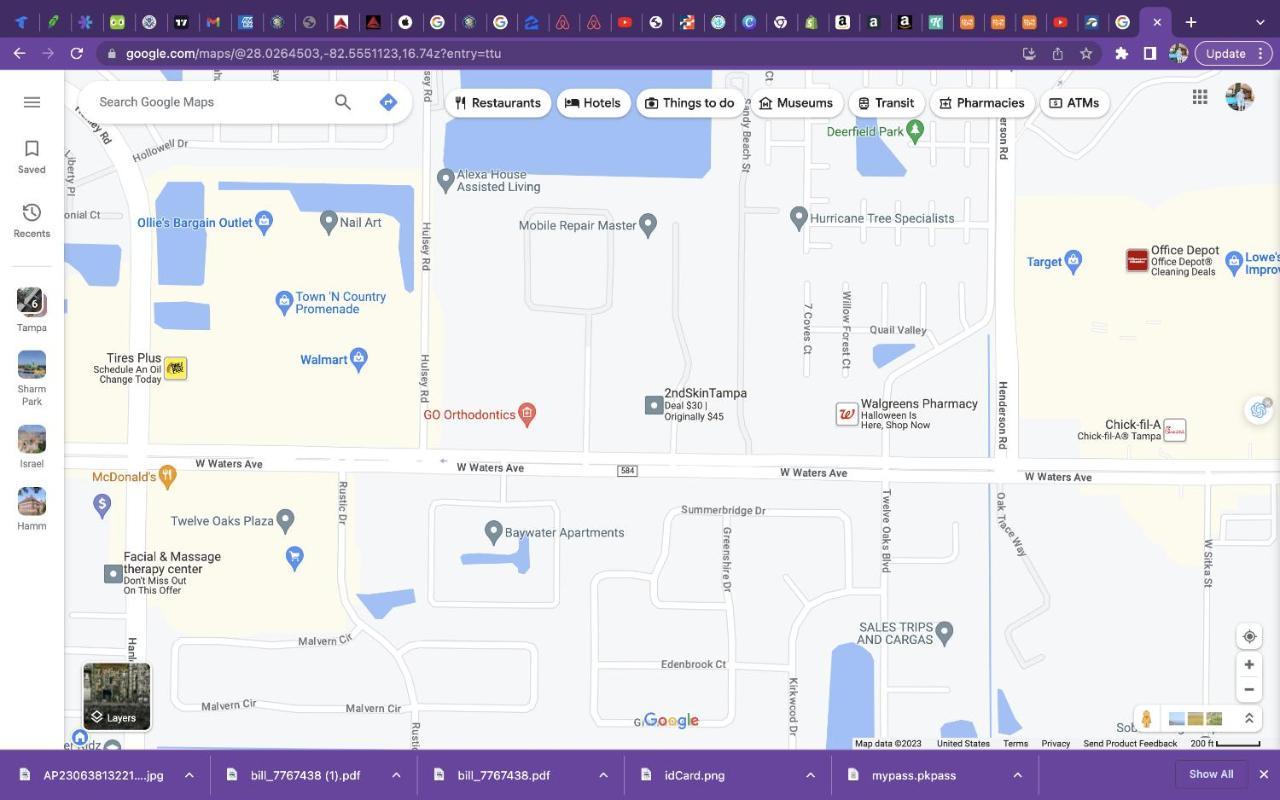Expand options for mypass.pkpass download
This screenshot has height=800, width=1280.
[x=1017, y=775]
